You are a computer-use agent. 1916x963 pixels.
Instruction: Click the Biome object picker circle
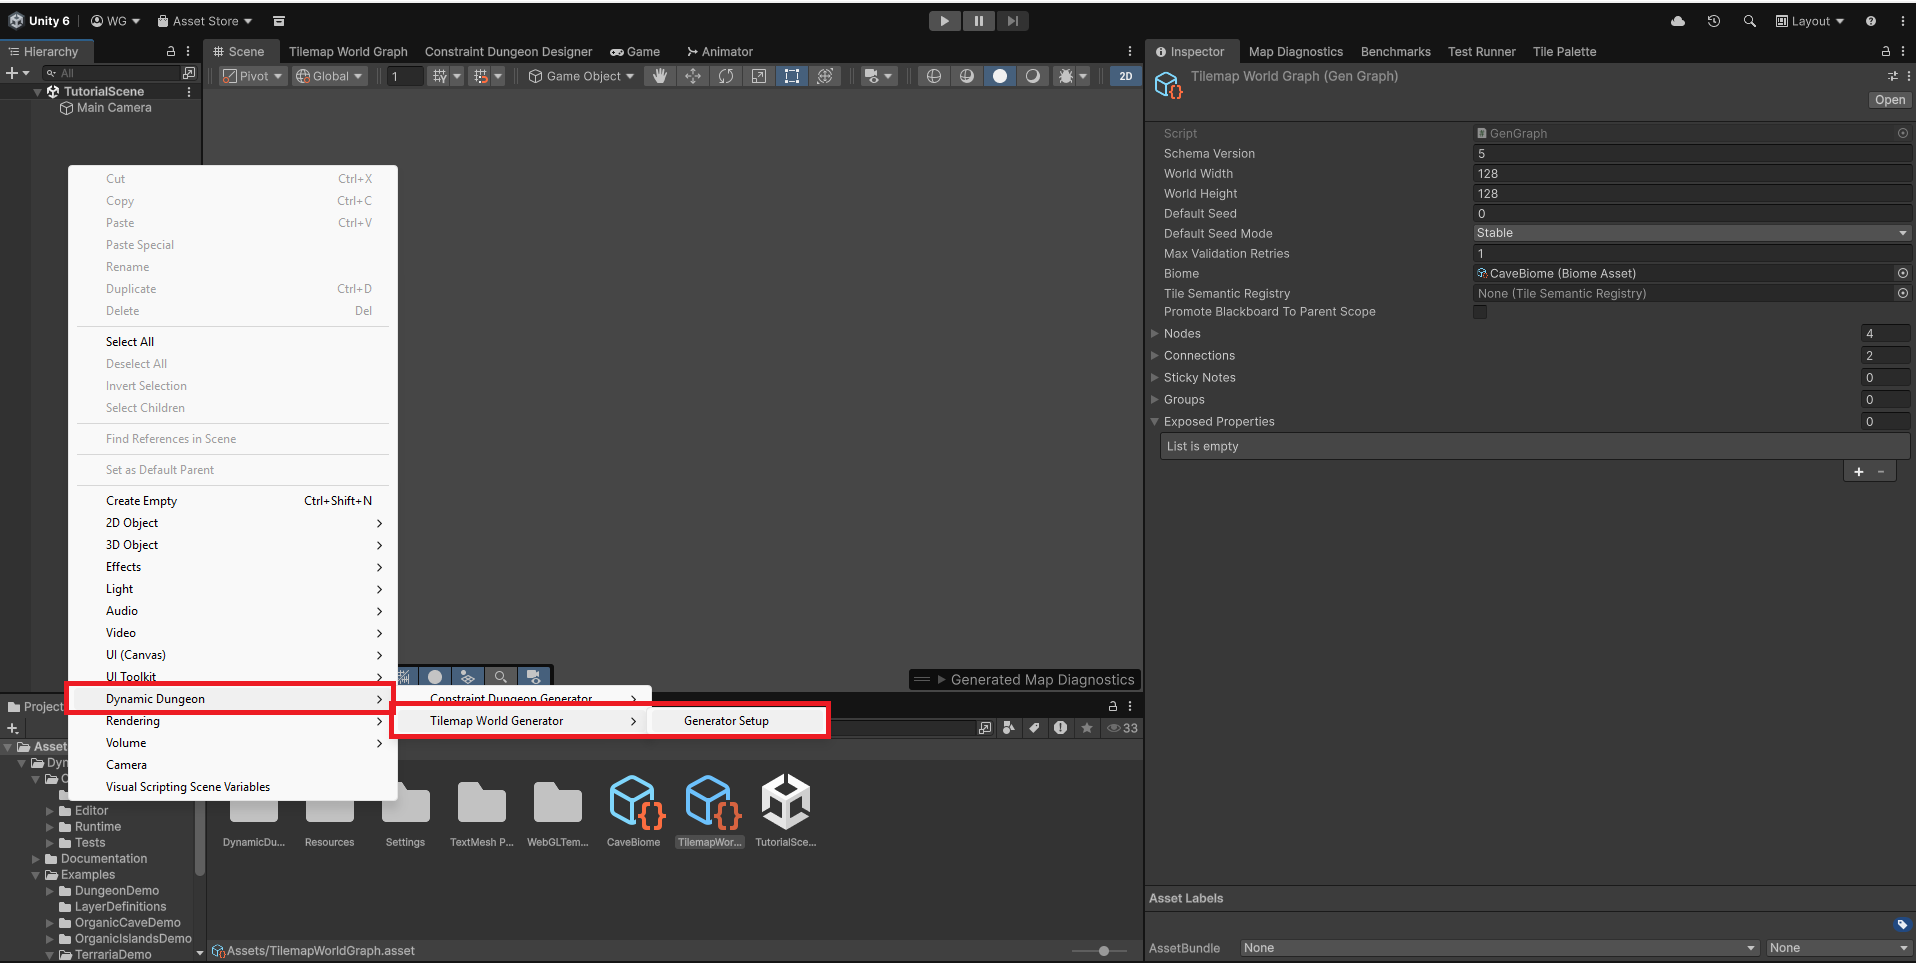1902,273
